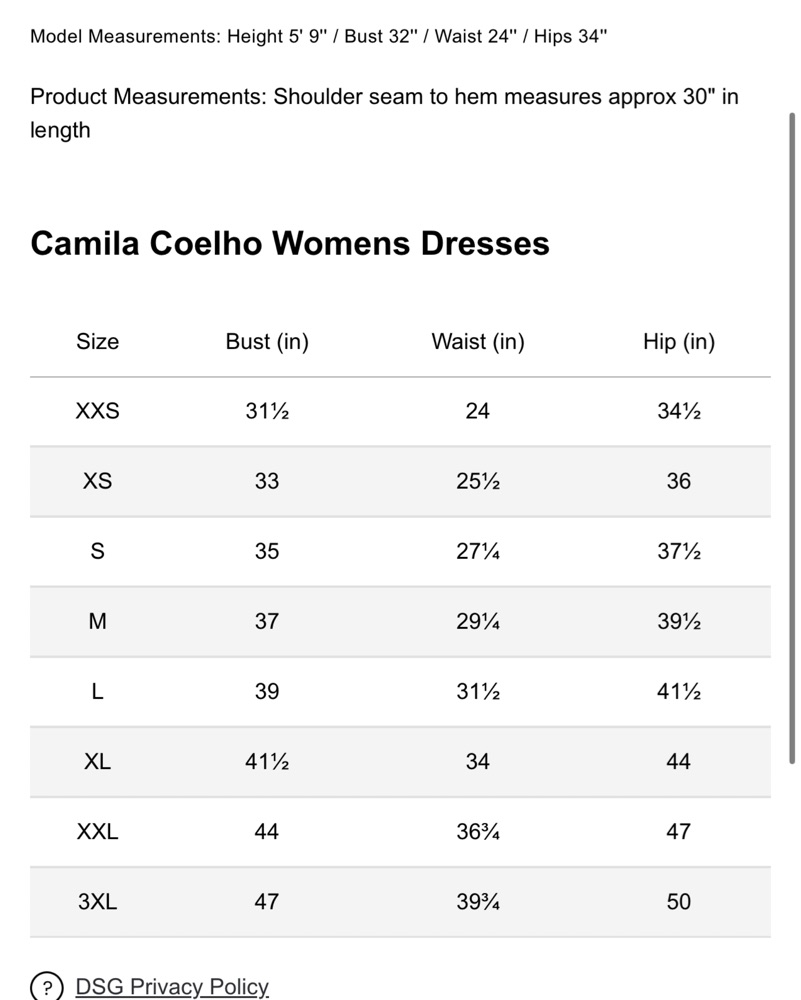Select the XXS size row label
The height and width of the screenshot is (1000, 801).
[x=98, y=411]
